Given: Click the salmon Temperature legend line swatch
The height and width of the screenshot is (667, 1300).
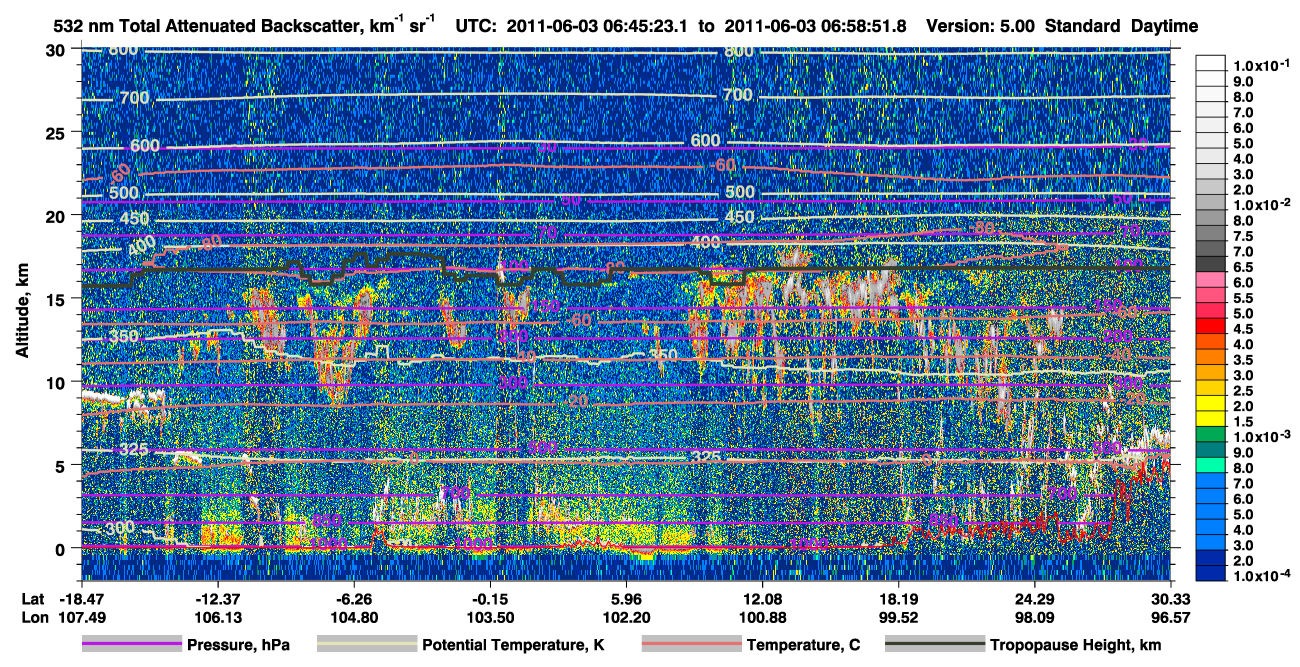Looking at the screenshot, I should 690,645.
